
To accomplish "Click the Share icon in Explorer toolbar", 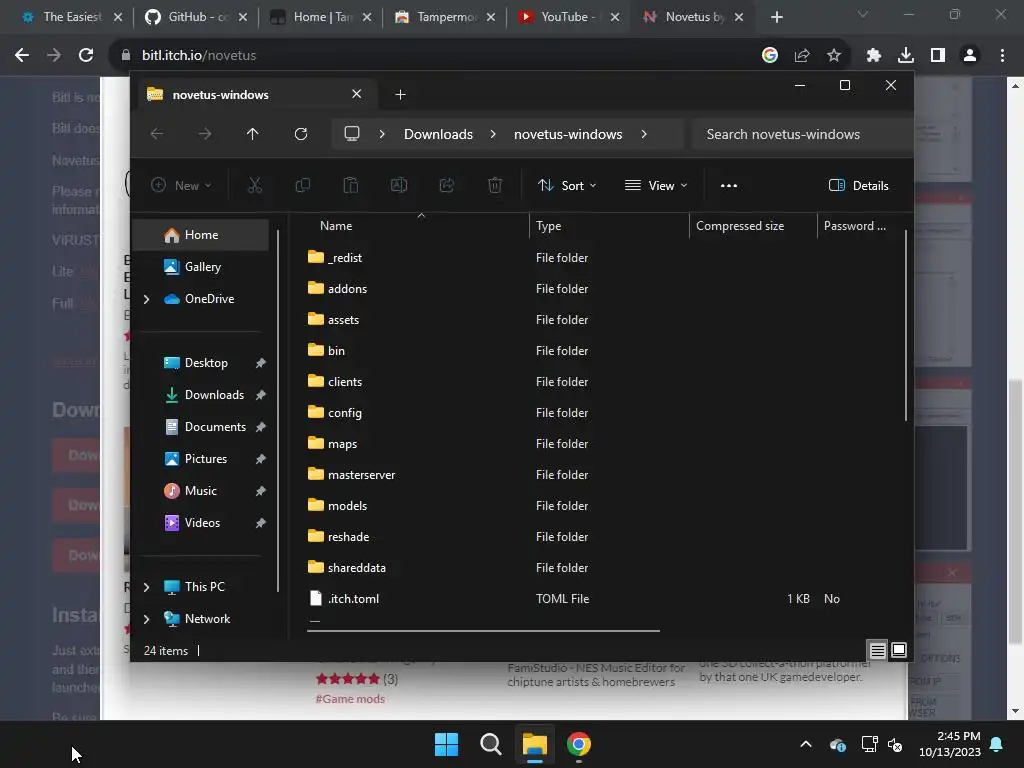I will 447,185.
